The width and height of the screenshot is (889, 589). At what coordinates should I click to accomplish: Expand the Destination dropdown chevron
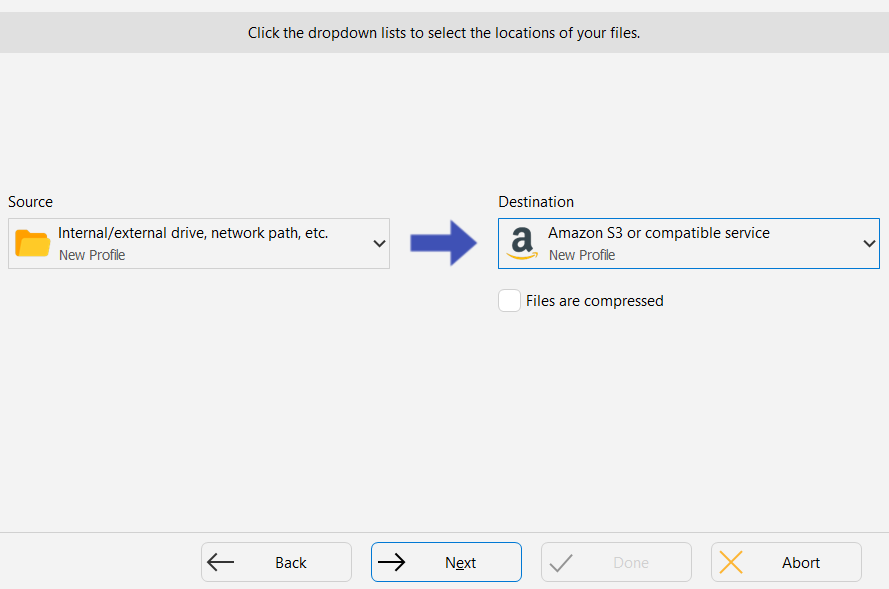coord(869,244)
